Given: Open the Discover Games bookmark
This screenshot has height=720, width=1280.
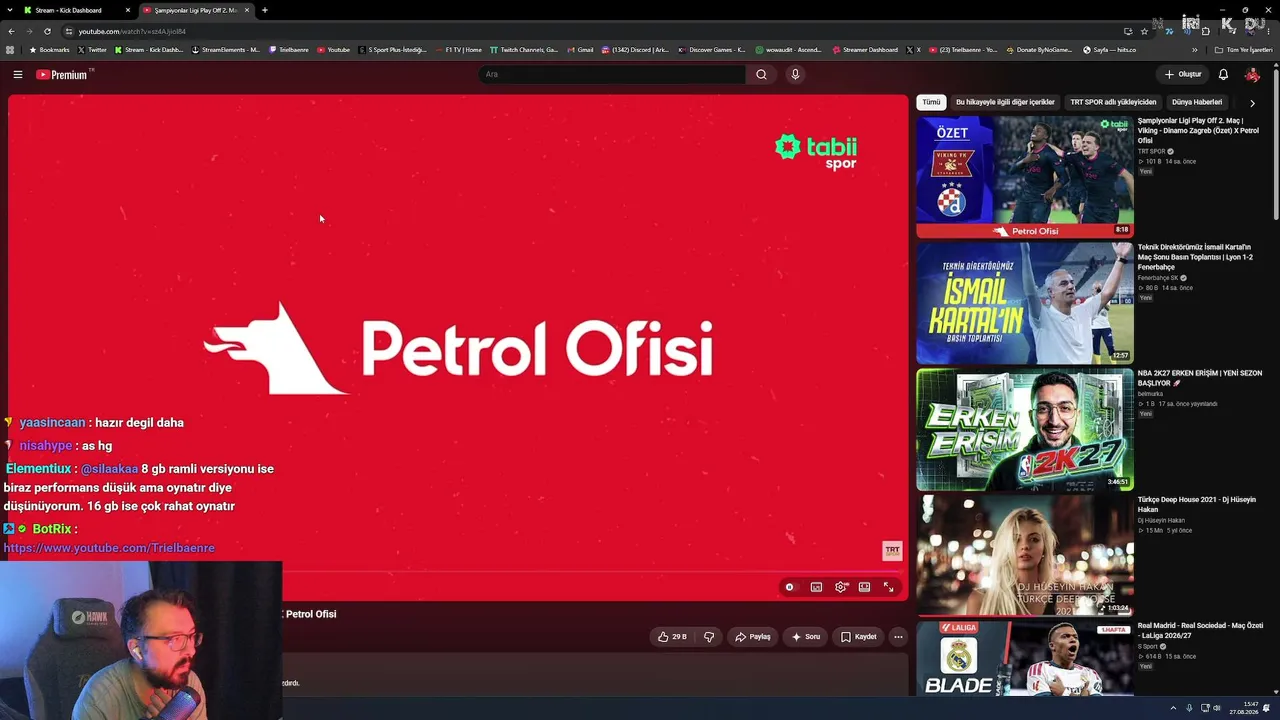Looking at the screenshot, I should pyautogui.click(x=712, y=50).
